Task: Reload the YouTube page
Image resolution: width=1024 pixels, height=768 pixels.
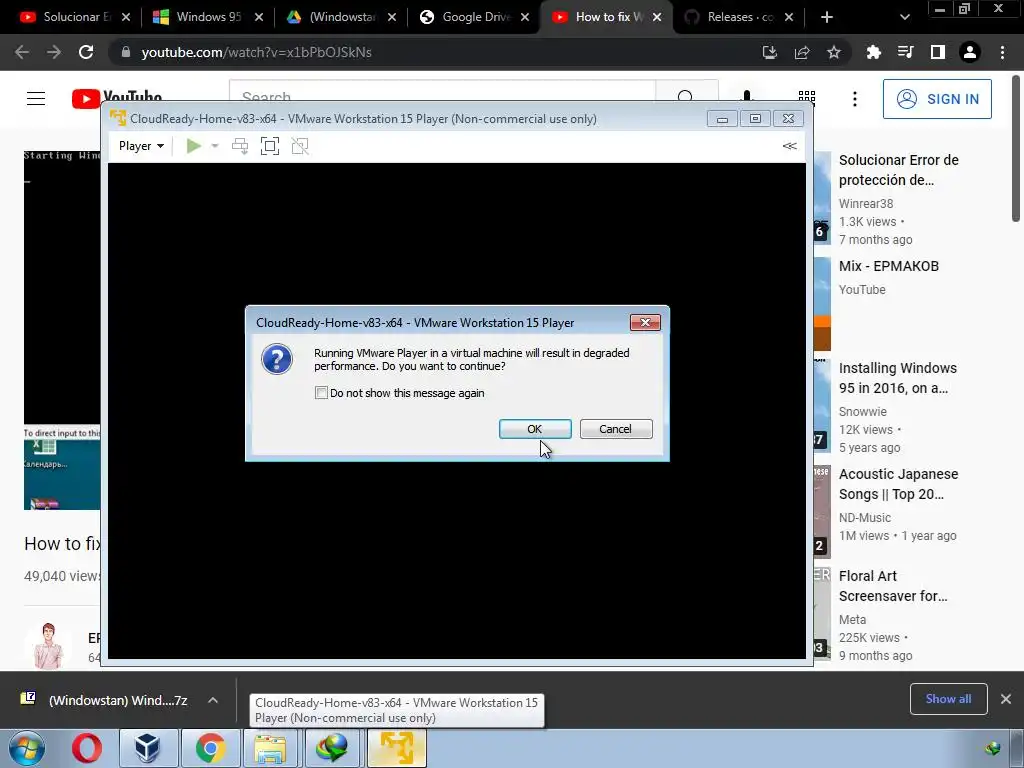Action: (x=86, y=52)
